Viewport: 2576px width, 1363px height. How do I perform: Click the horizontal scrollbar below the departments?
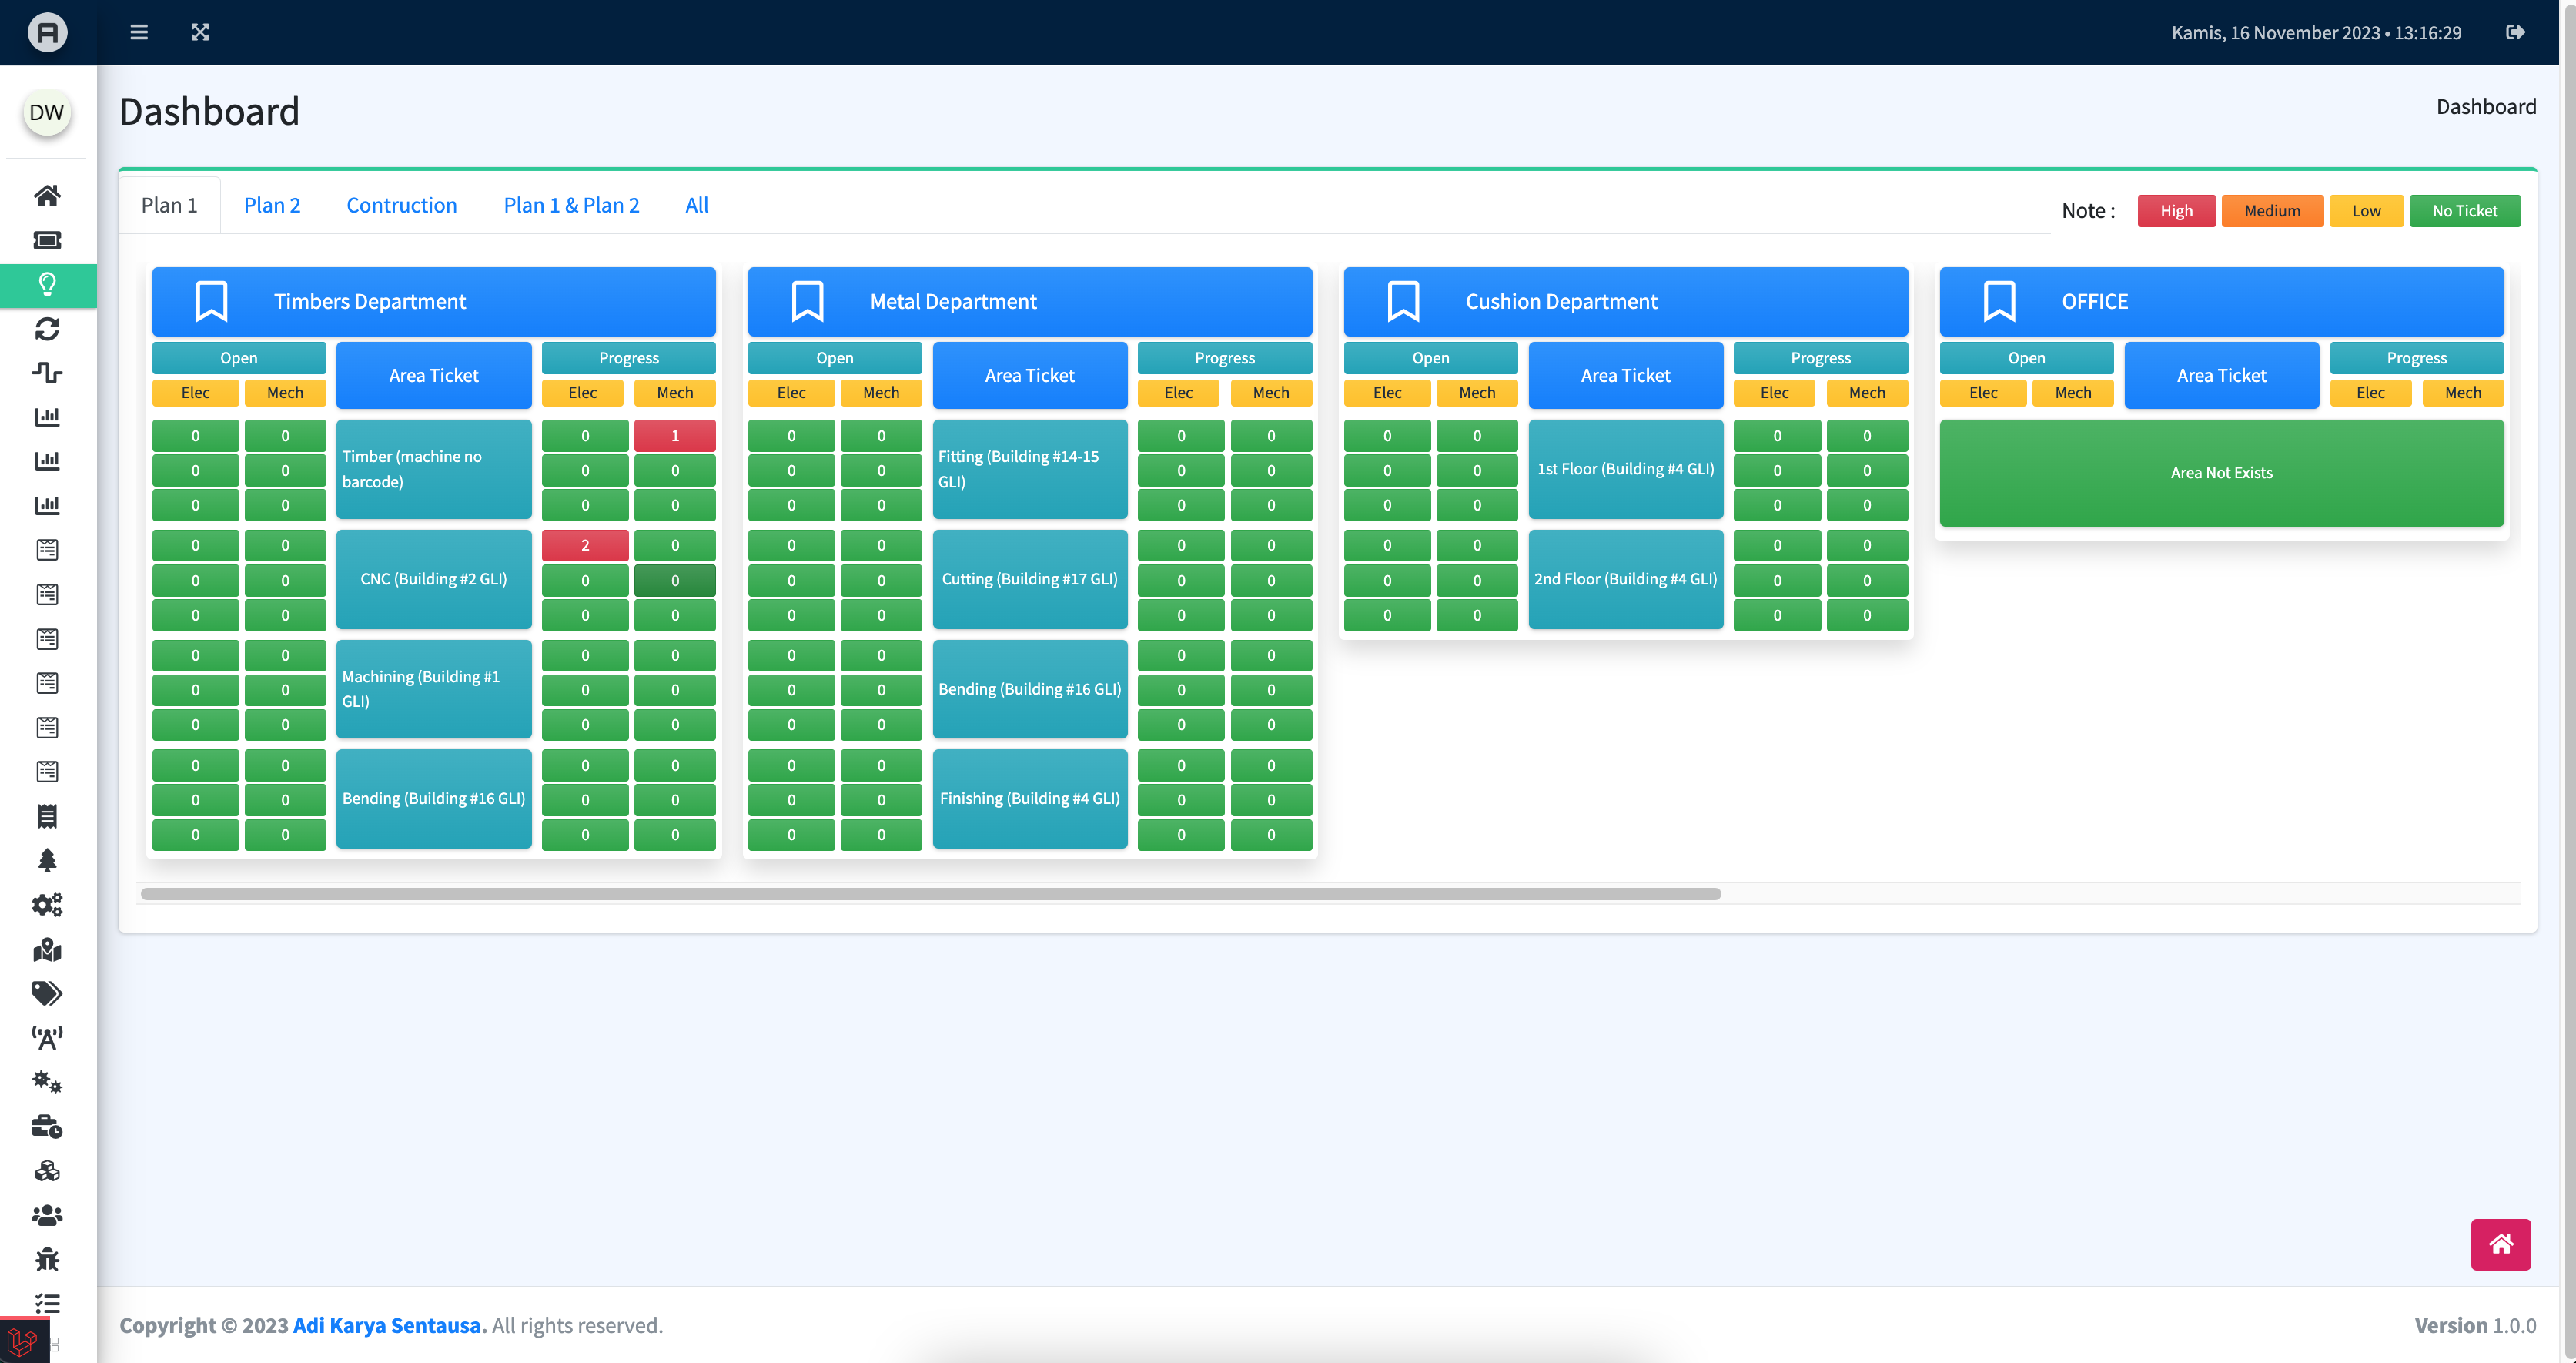(930, 894)
